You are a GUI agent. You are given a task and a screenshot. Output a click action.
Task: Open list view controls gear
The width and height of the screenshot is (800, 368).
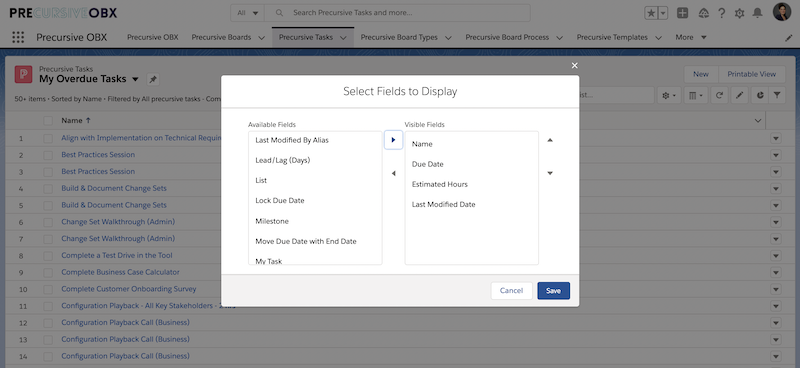coord(669,95)
